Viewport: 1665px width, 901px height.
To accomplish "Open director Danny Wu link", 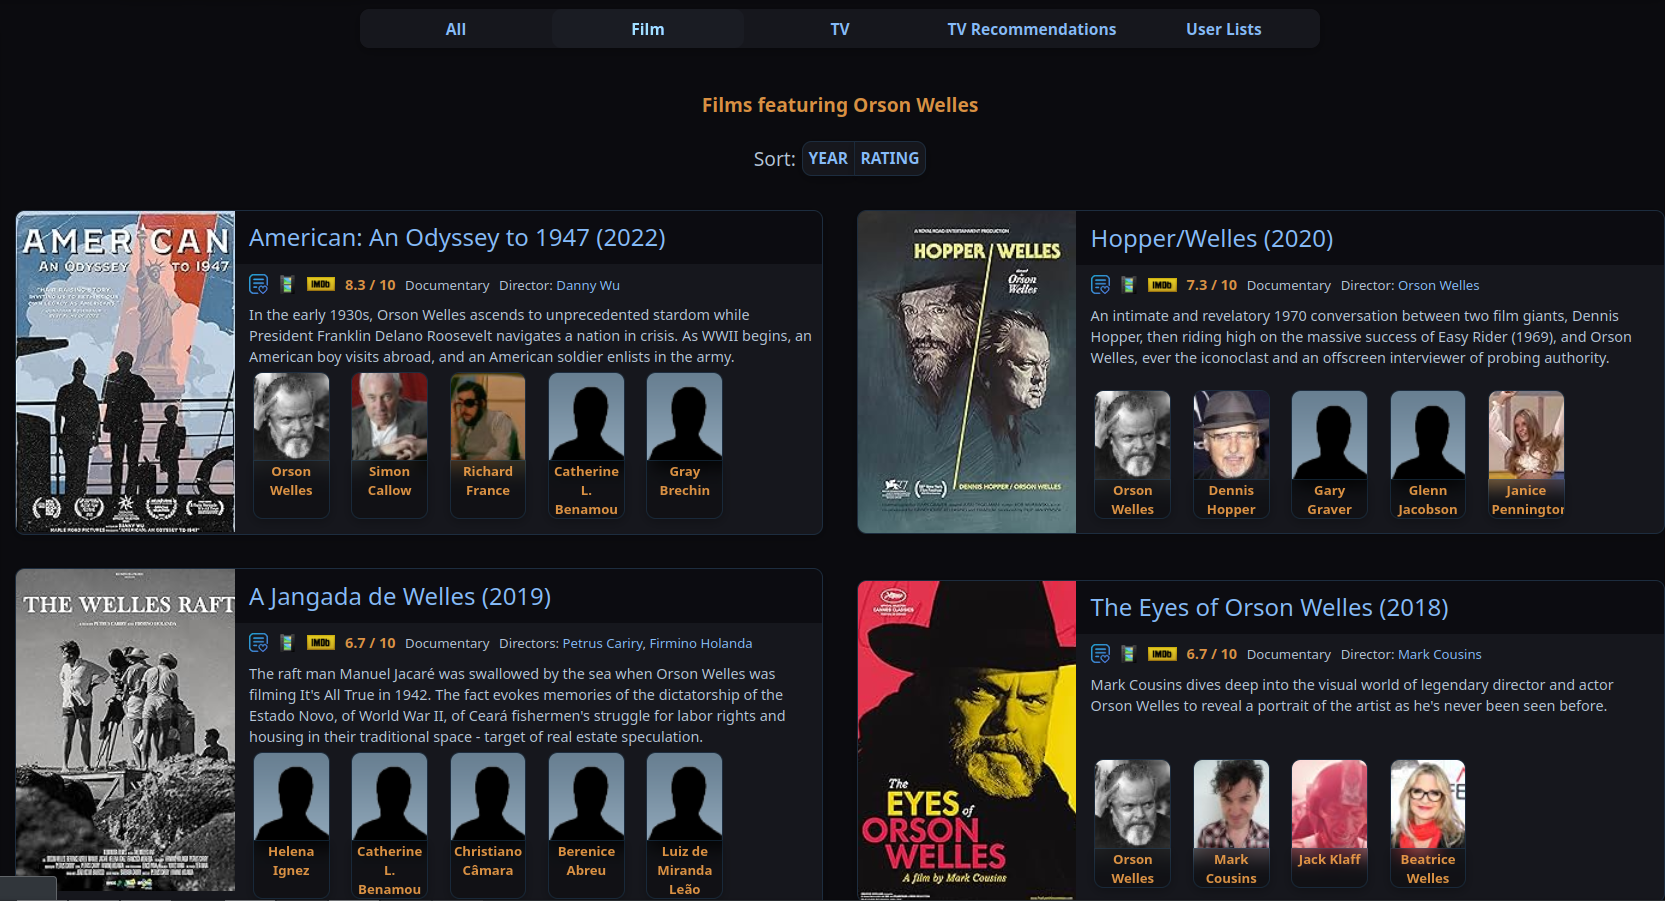I will click(x=588, y=285).
